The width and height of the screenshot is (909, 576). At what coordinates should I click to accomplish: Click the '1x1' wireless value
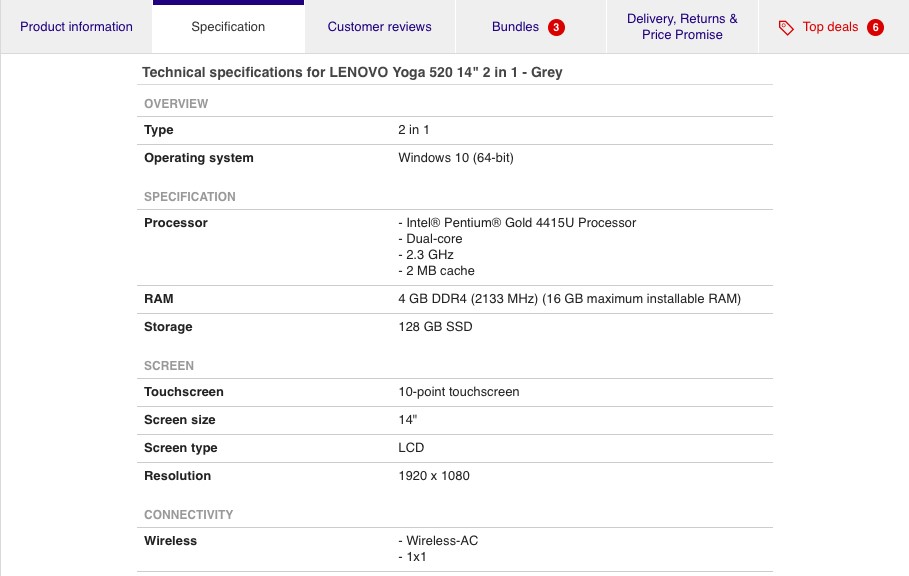[x=412, y=557]
